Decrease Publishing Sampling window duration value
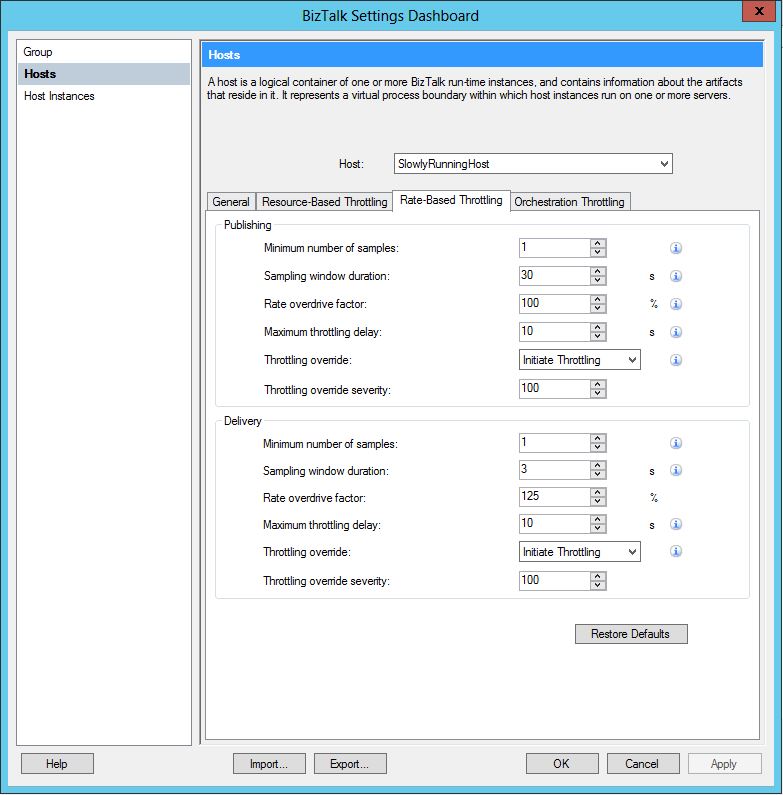The width and height of the screenshot is (783, 795). point(598,280)
